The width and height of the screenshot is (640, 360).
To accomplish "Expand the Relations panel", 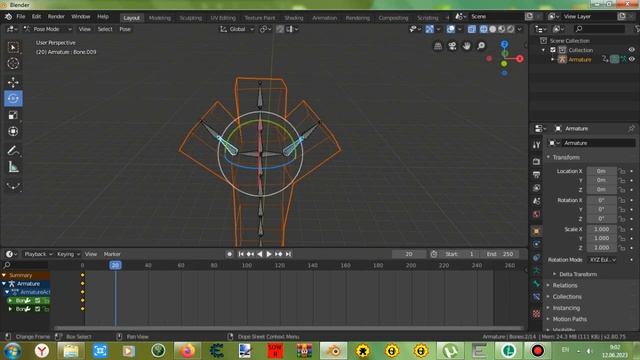I will tap(564, 285).
